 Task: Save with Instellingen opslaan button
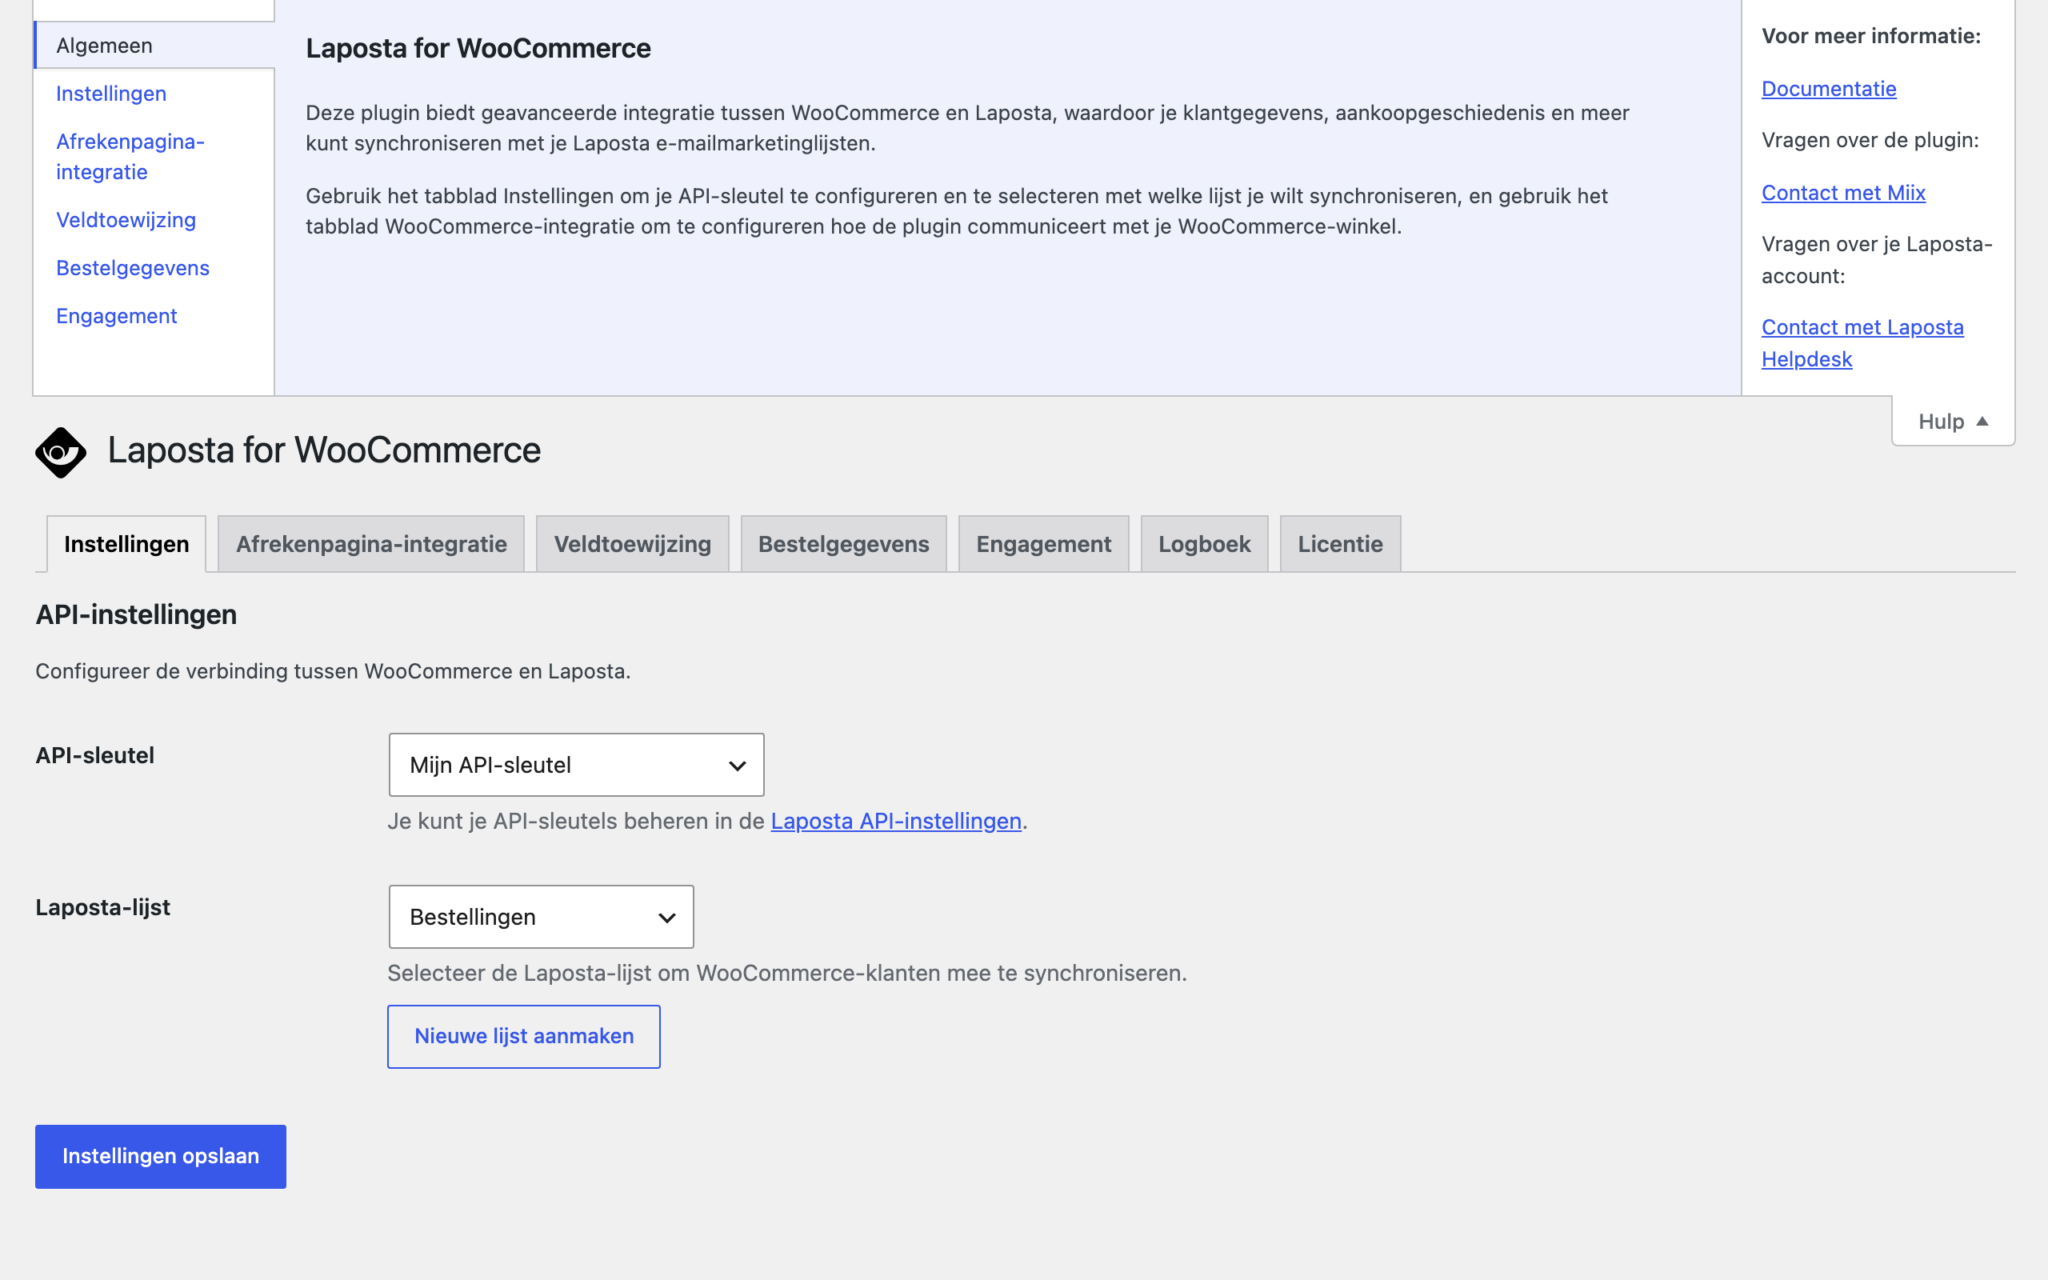tap(160, 1157)
